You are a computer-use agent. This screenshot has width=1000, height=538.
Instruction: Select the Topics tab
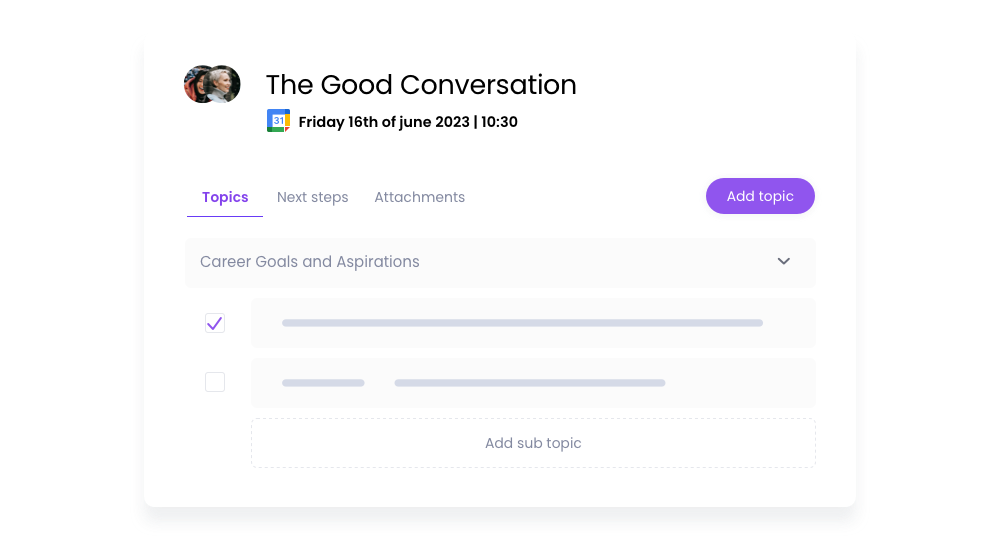[225, 197]
